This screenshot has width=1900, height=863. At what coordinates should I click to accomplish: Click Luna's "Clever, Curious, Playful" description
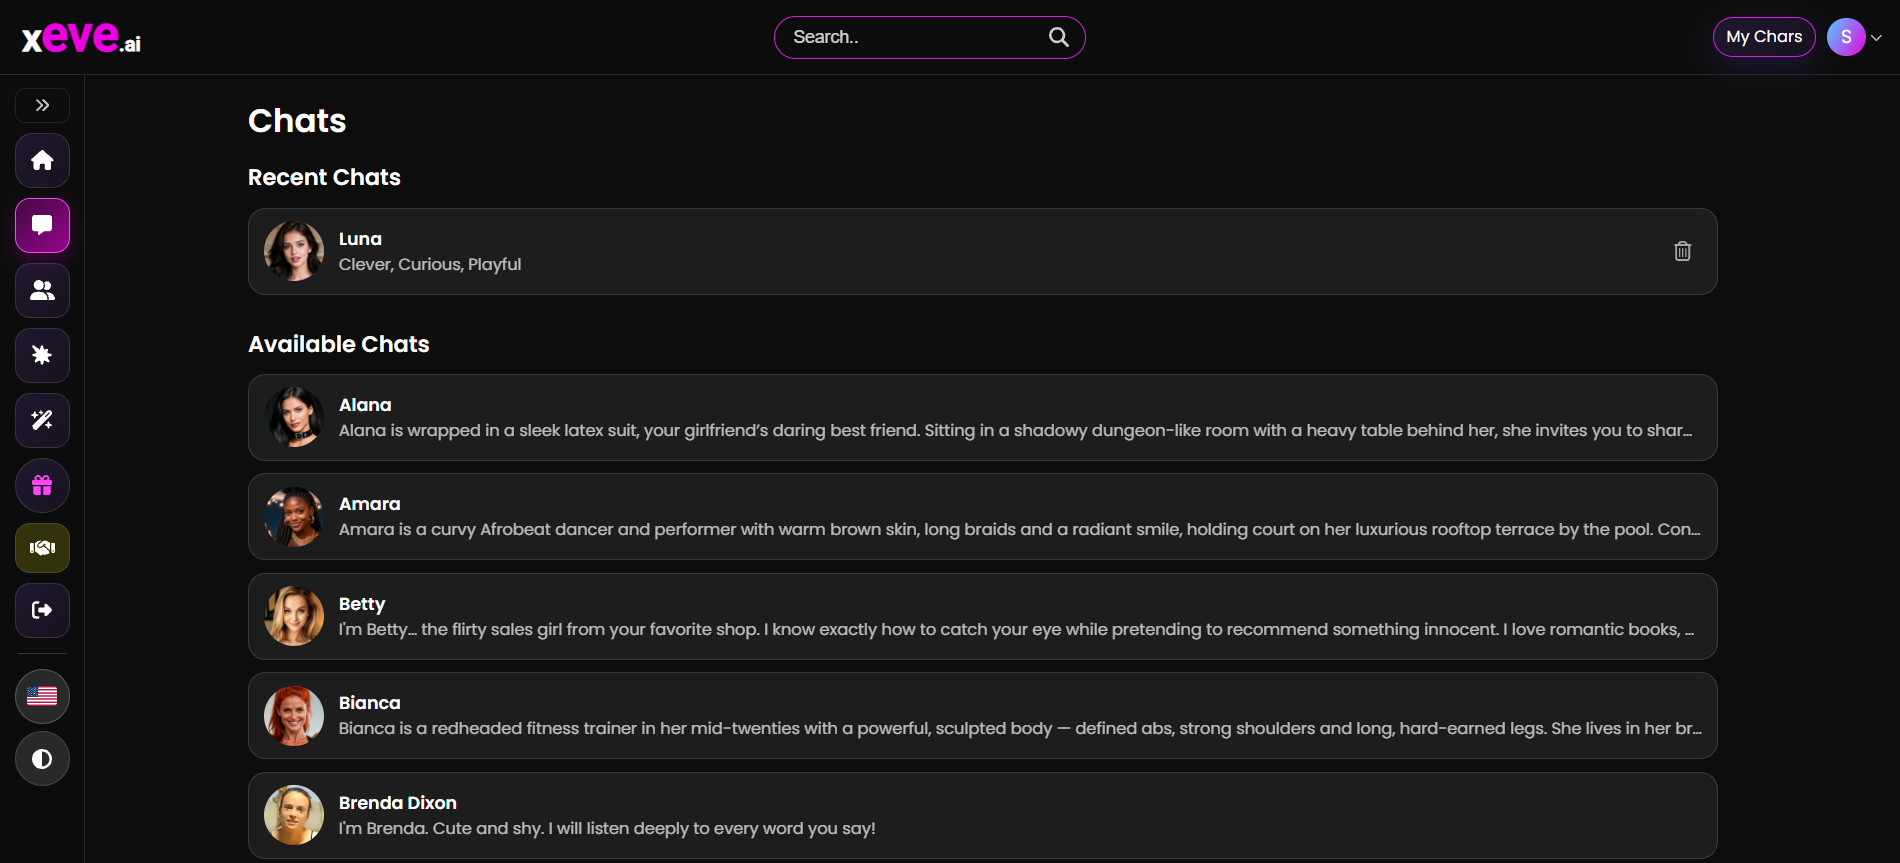[430, 264]
